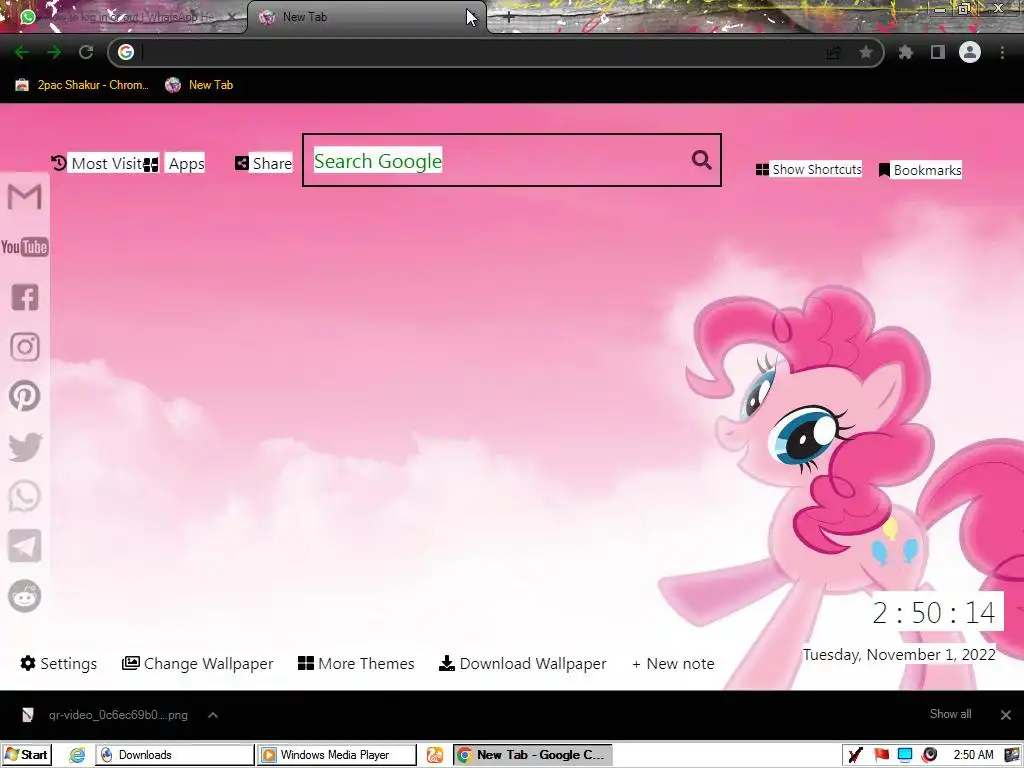This screenshot has width=1024, height=768.
Task: Open Telegram sidebar icon
Action: 25,546
